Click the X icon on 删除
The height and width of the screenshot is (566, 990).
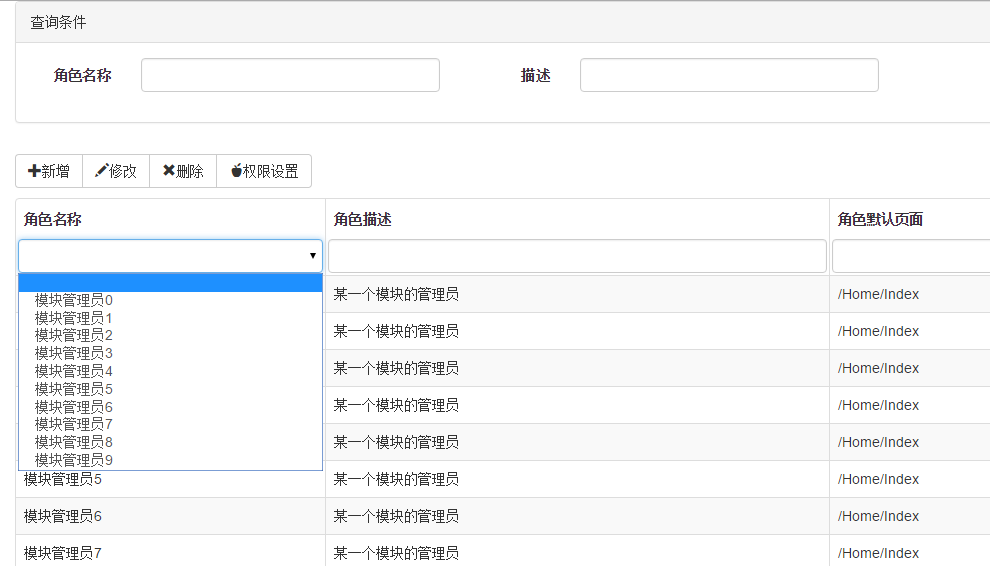coord(169,171)
